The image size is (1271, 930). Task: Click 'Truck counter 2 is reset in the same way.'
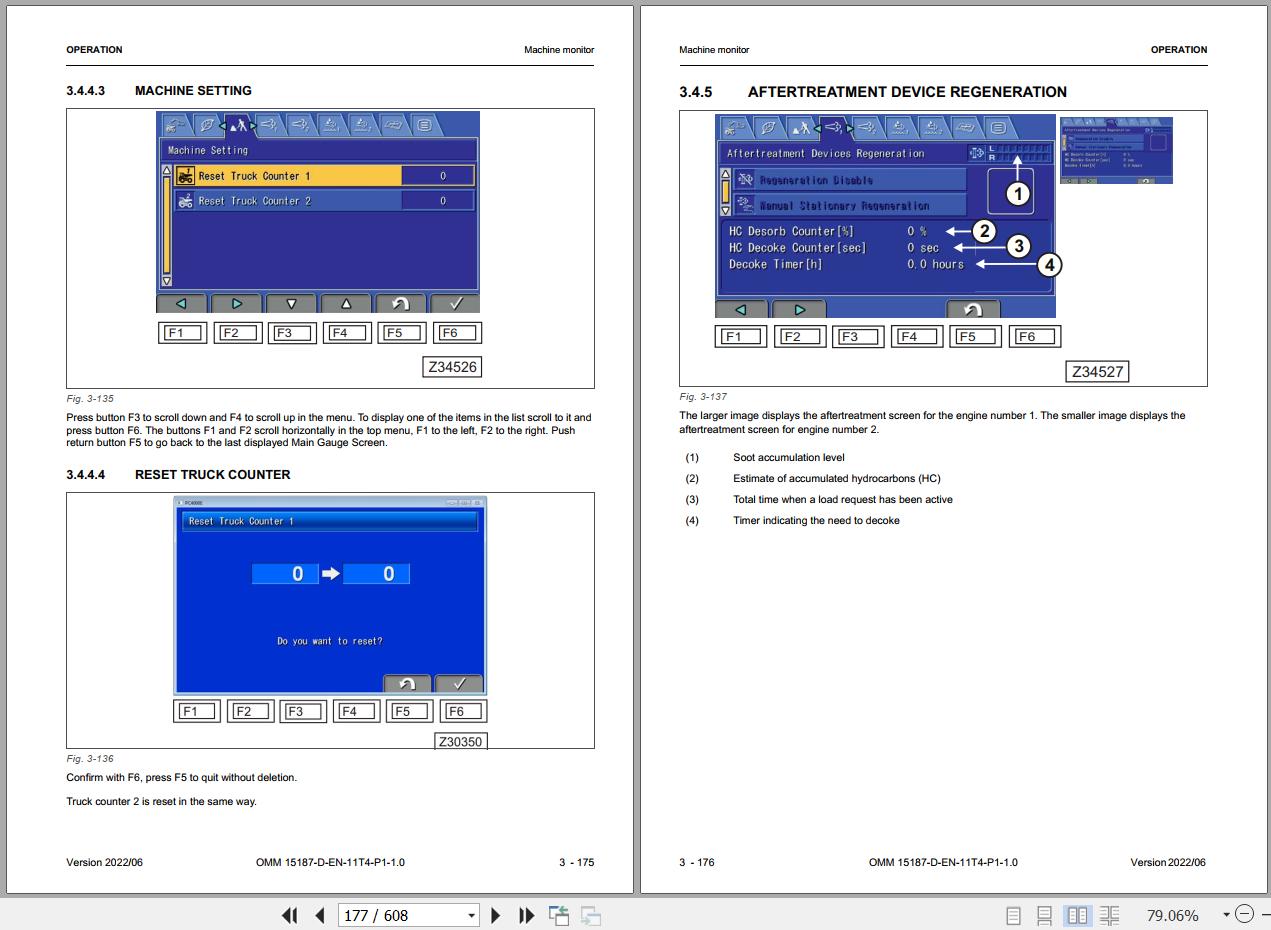(162, 801)
